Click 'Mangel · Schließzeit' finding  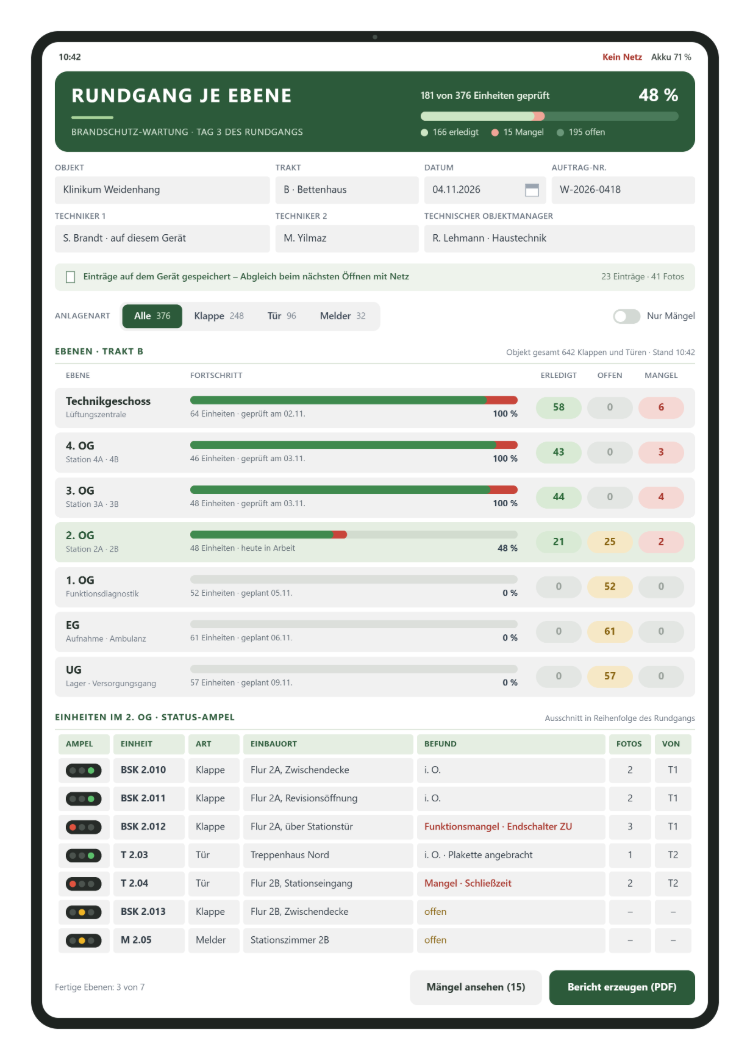coord(468,884)
